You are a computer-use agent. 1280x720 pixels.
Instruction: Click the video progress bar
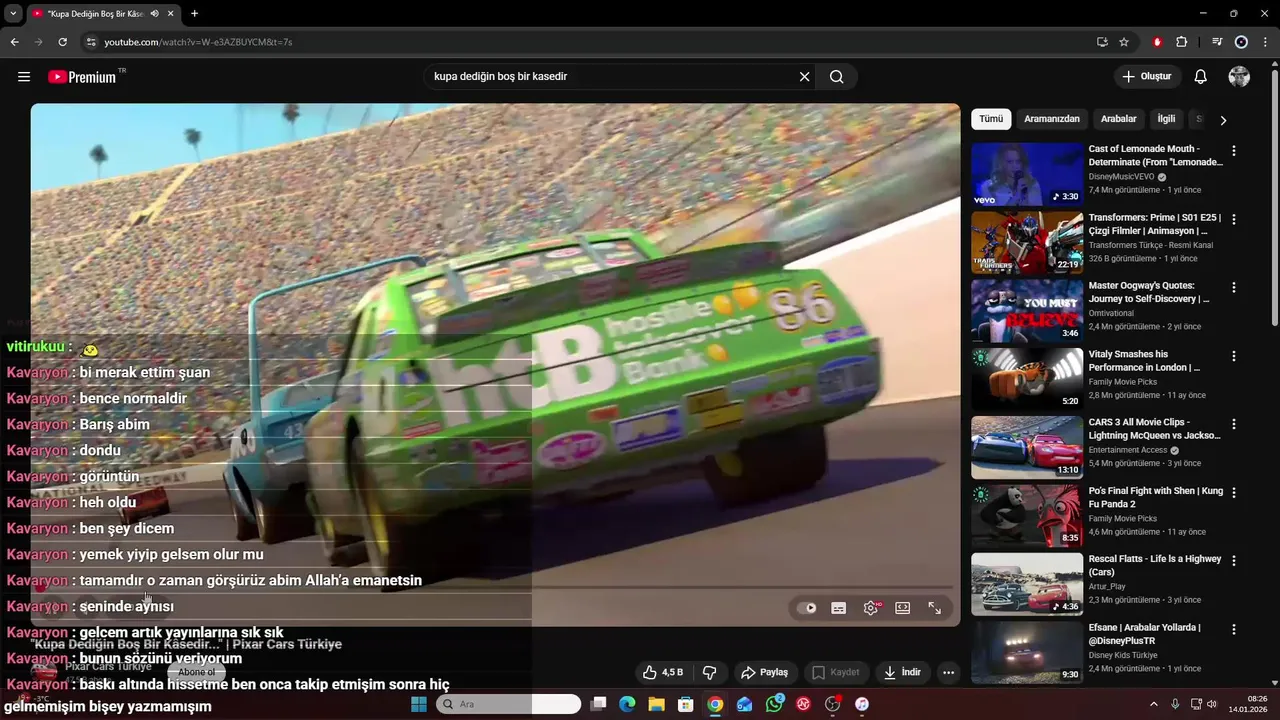click(495, 587)
